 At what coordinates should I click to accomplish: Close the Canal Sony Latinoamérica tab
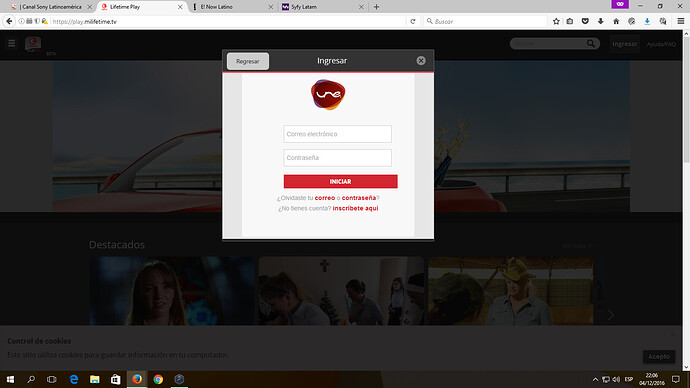[x=89, y=7]
